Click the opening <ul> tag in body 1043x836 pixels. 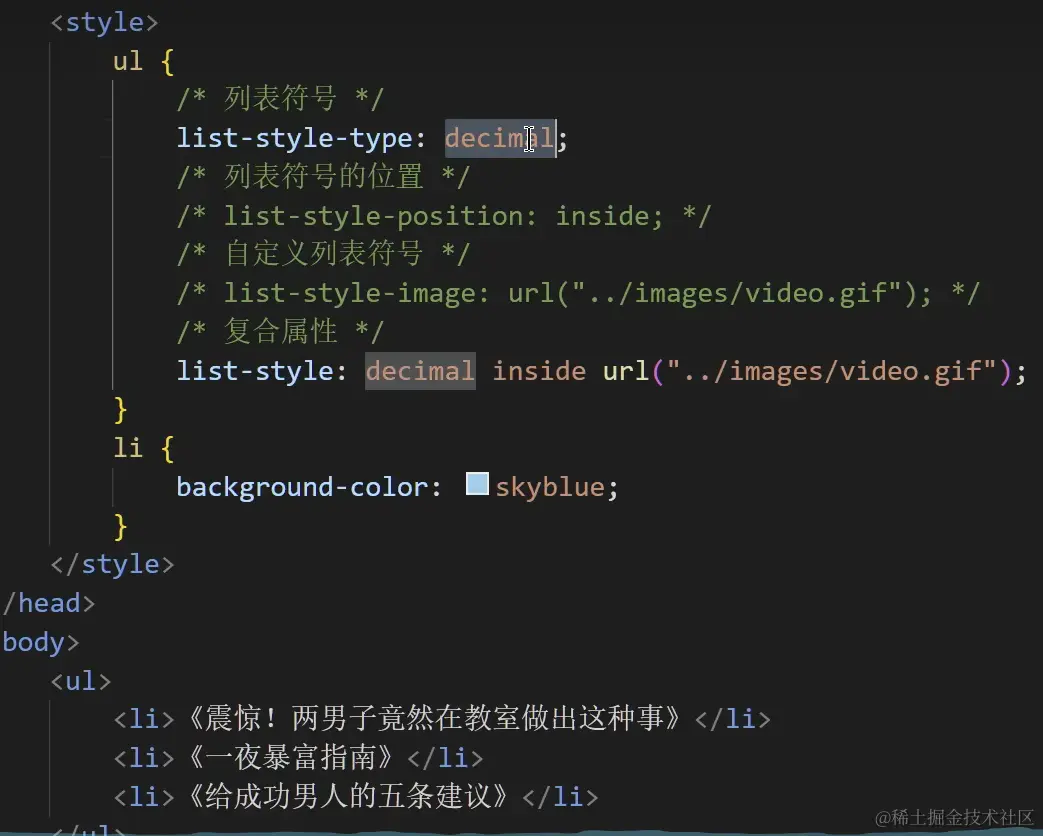81,681
